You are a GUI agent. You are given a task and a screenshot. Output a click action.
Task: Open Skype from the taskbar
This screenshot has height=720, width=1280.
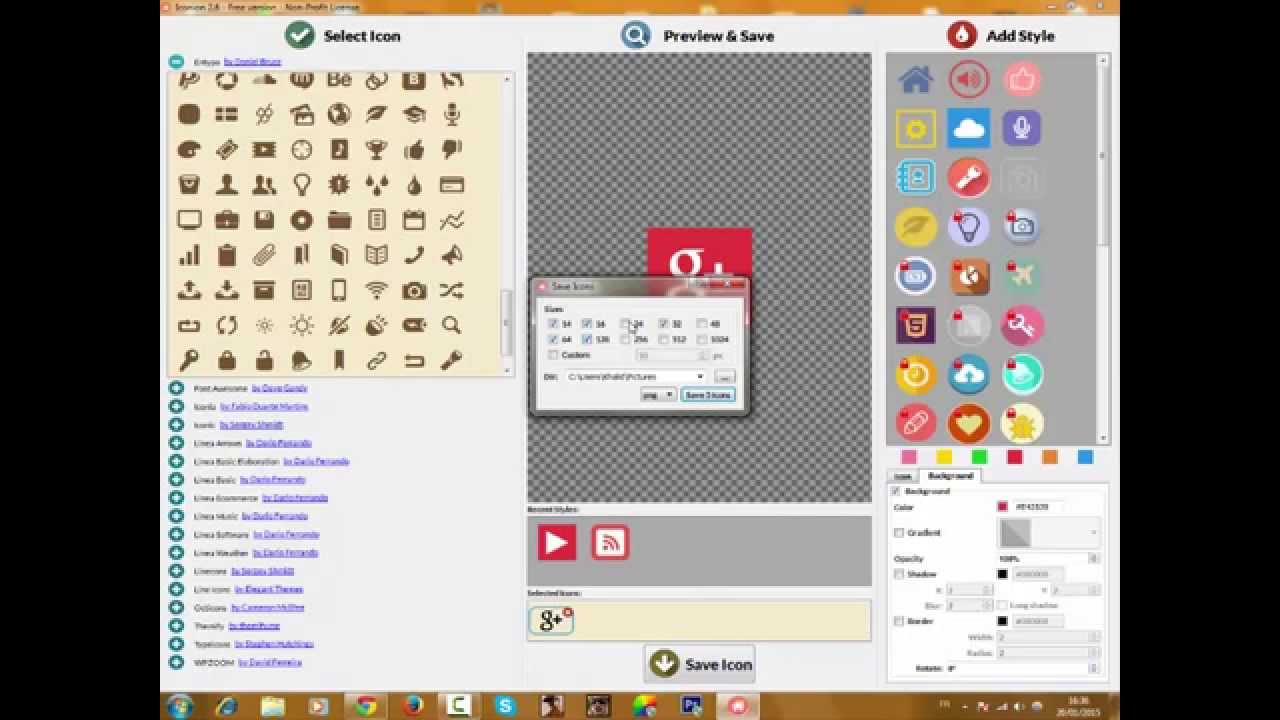pos(505,705)
